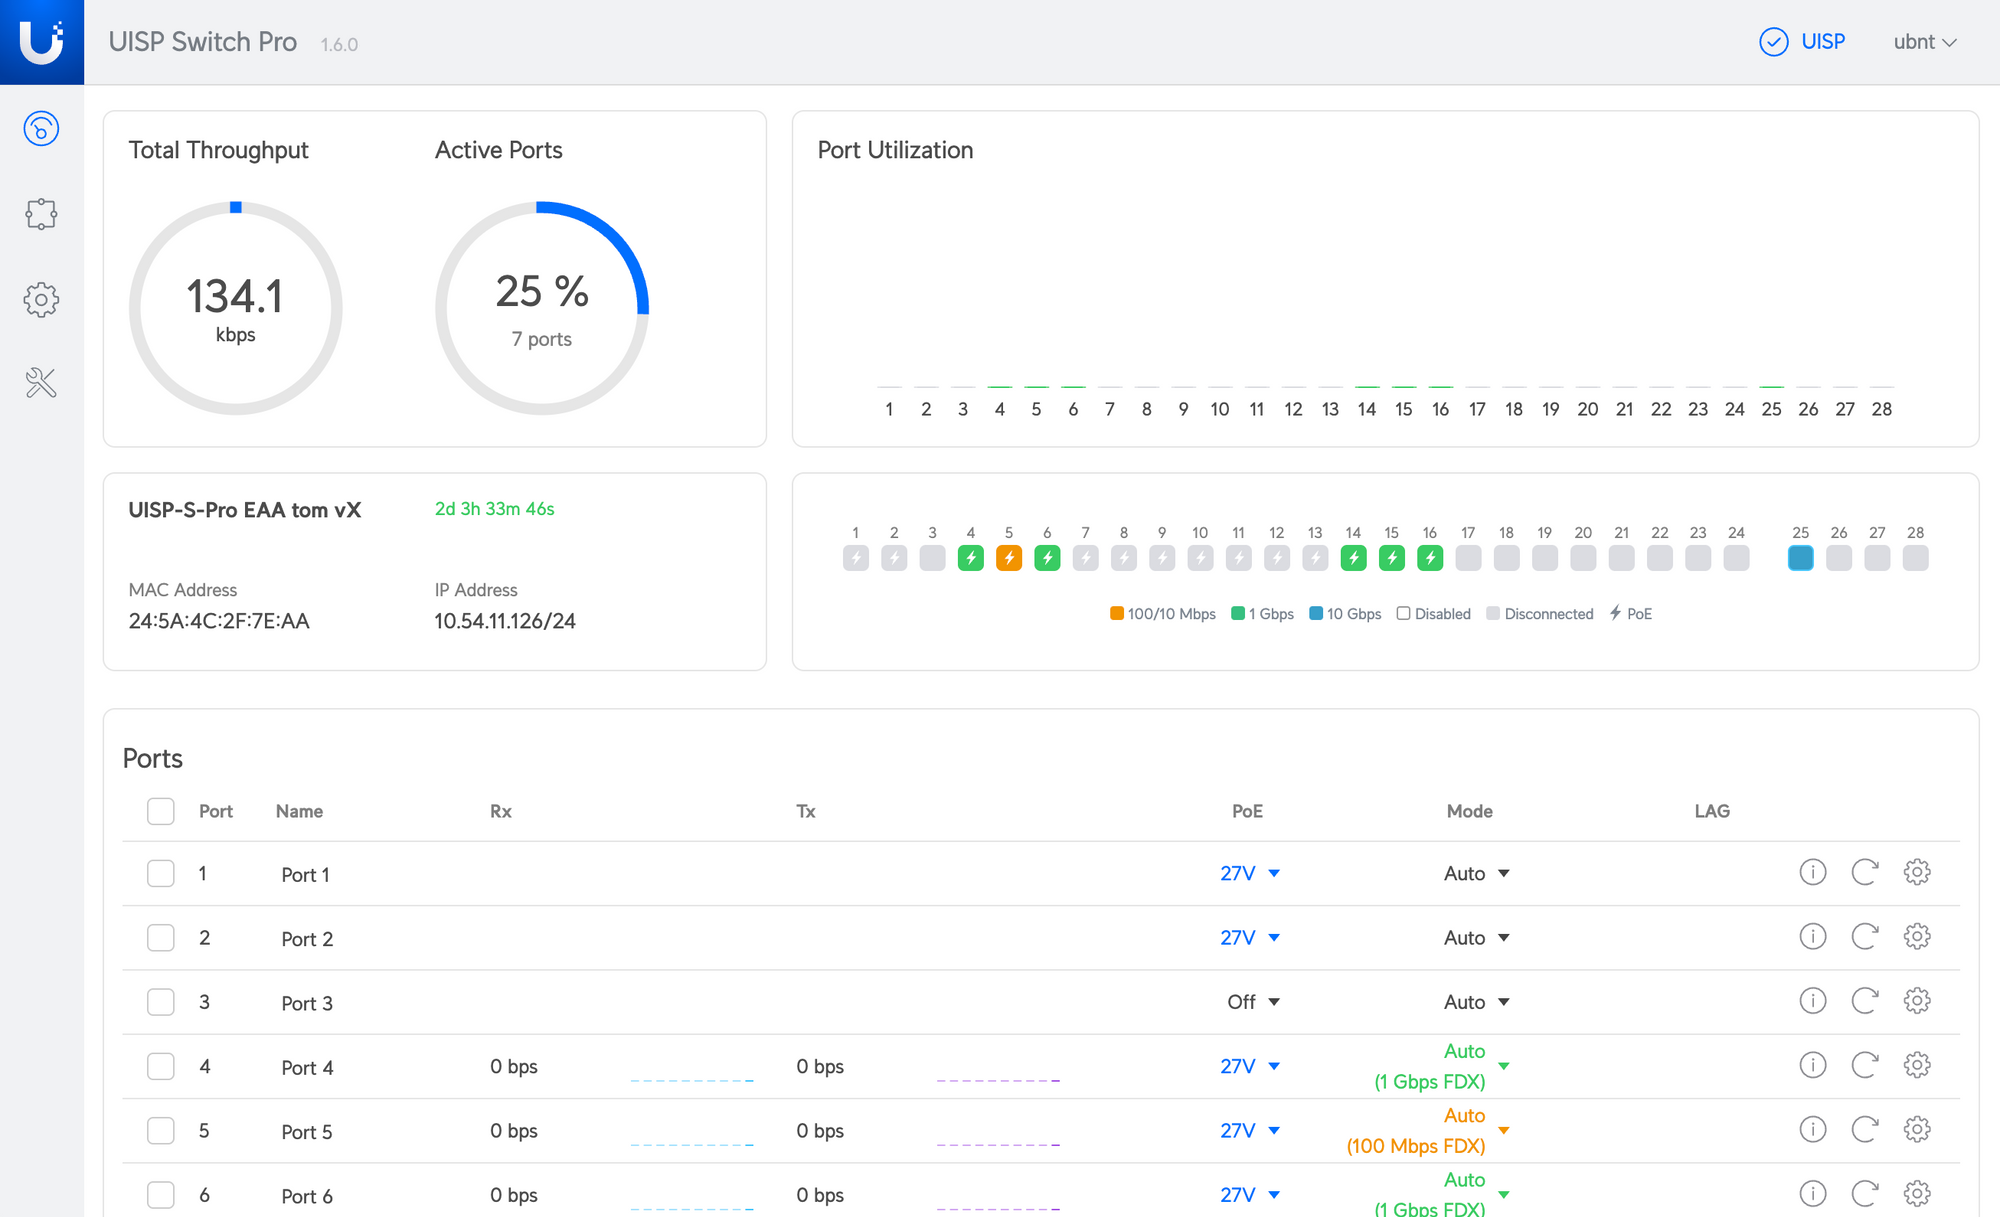
Task: Open the puzzle-piece icon in sidebar
Action: [x=41, y=214]
